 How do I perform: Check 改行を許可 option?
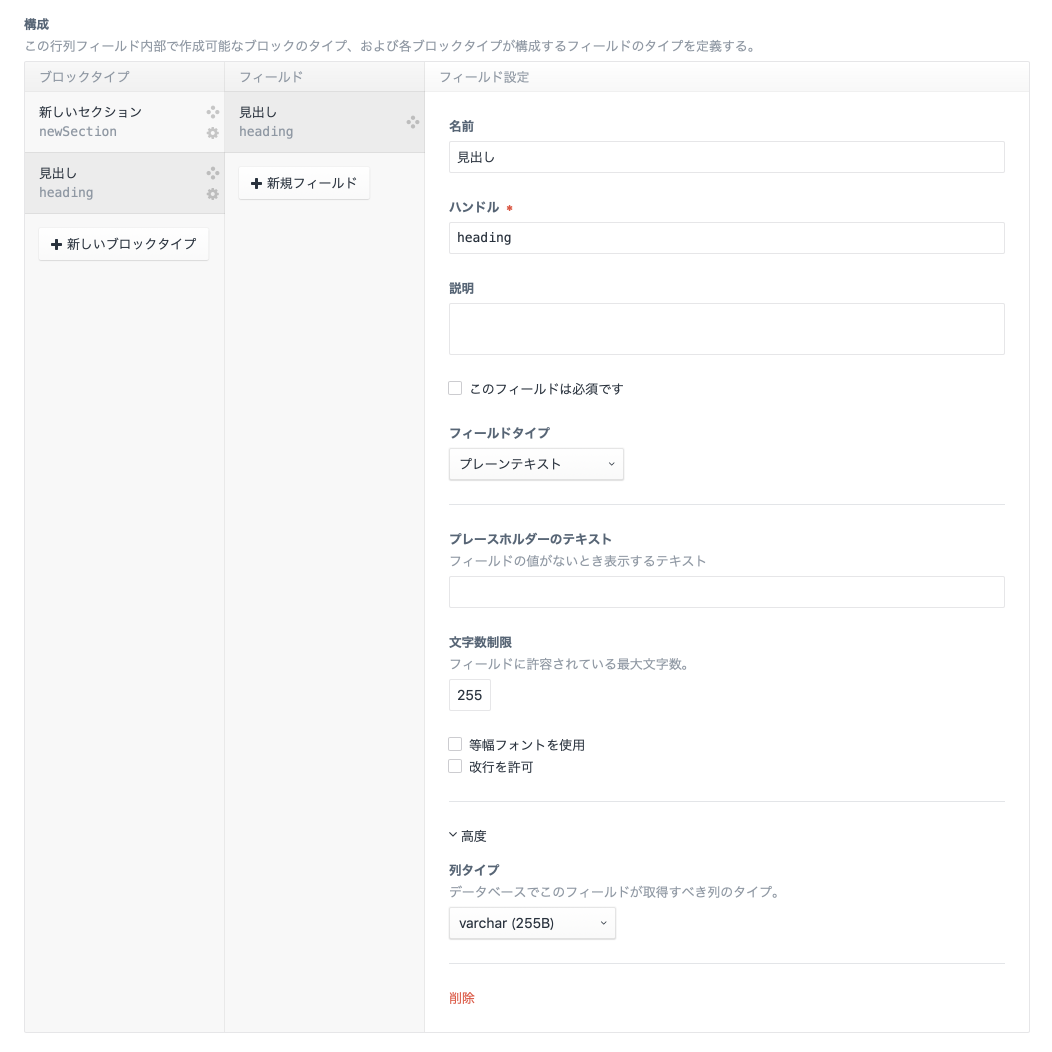[455, 766]
